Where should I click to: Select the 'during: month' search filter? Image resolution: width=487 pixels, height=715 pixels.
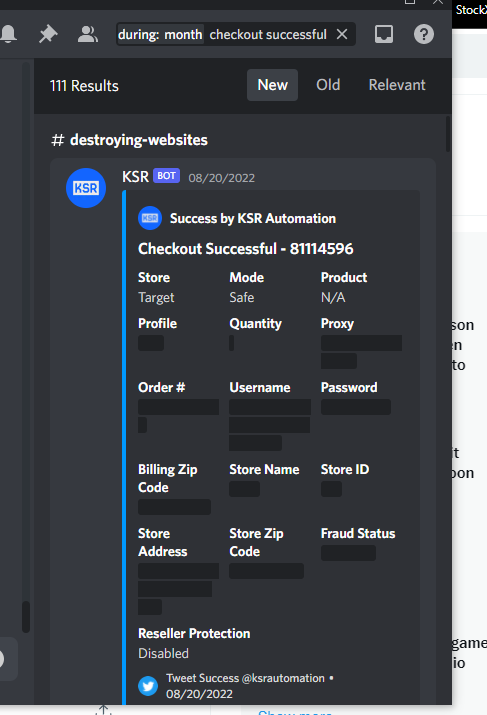160,35
